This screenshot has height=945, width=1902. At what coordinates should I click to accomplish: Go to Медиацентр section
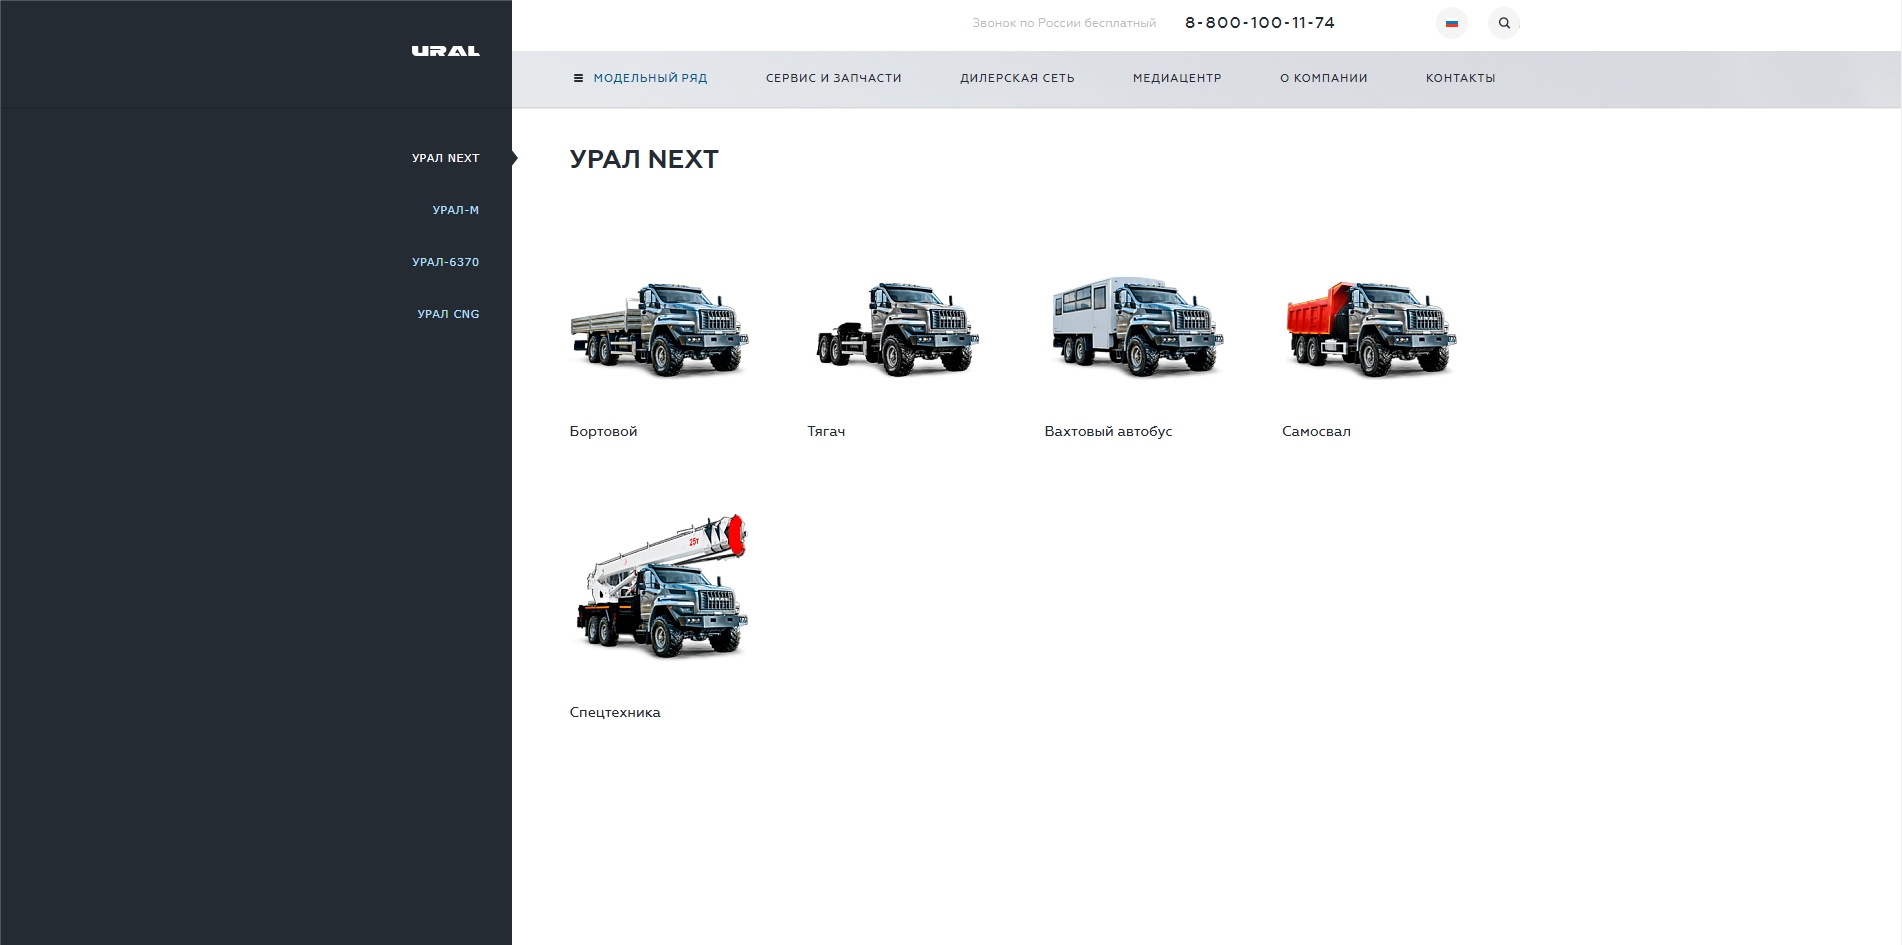[x=1177, y=78]
